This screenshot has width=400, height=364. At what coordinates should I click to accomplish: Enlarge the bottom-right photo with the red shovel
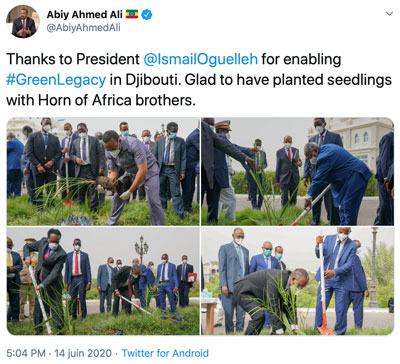298,281
